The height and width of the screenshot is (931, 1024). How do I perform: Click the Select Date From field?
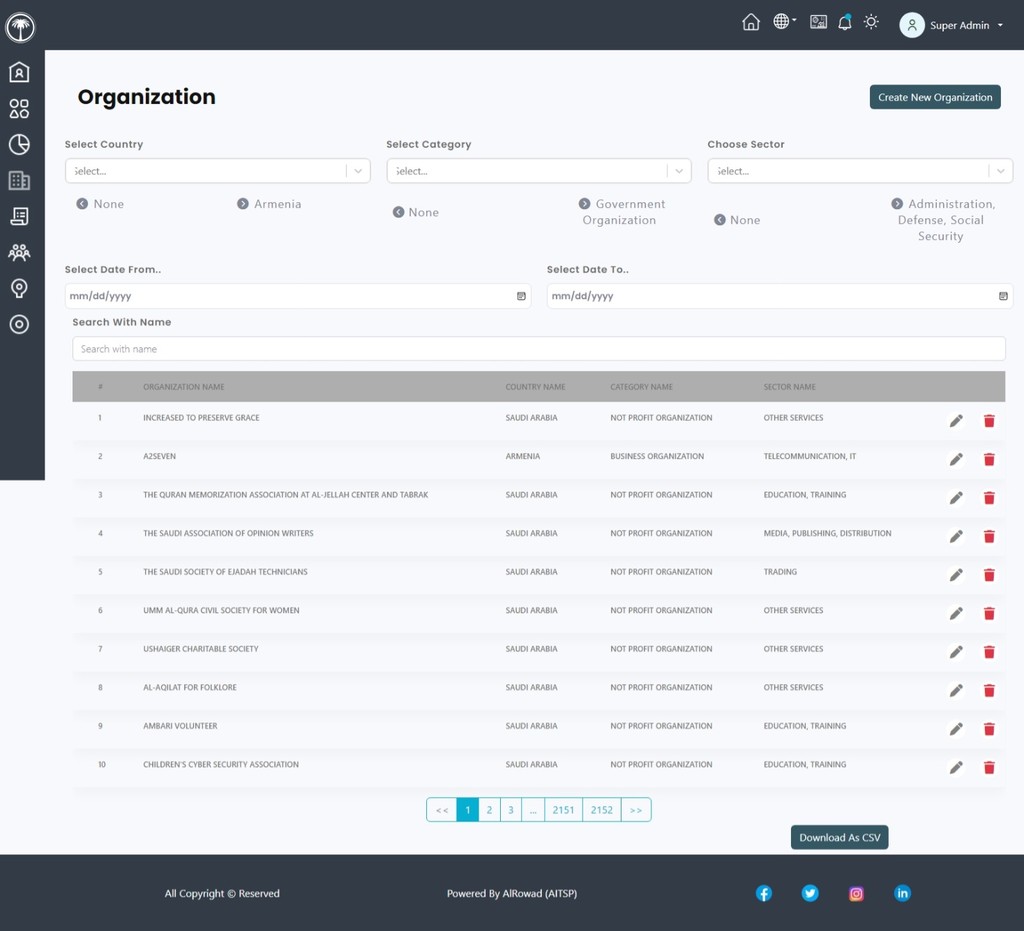[x=298, y=296]
